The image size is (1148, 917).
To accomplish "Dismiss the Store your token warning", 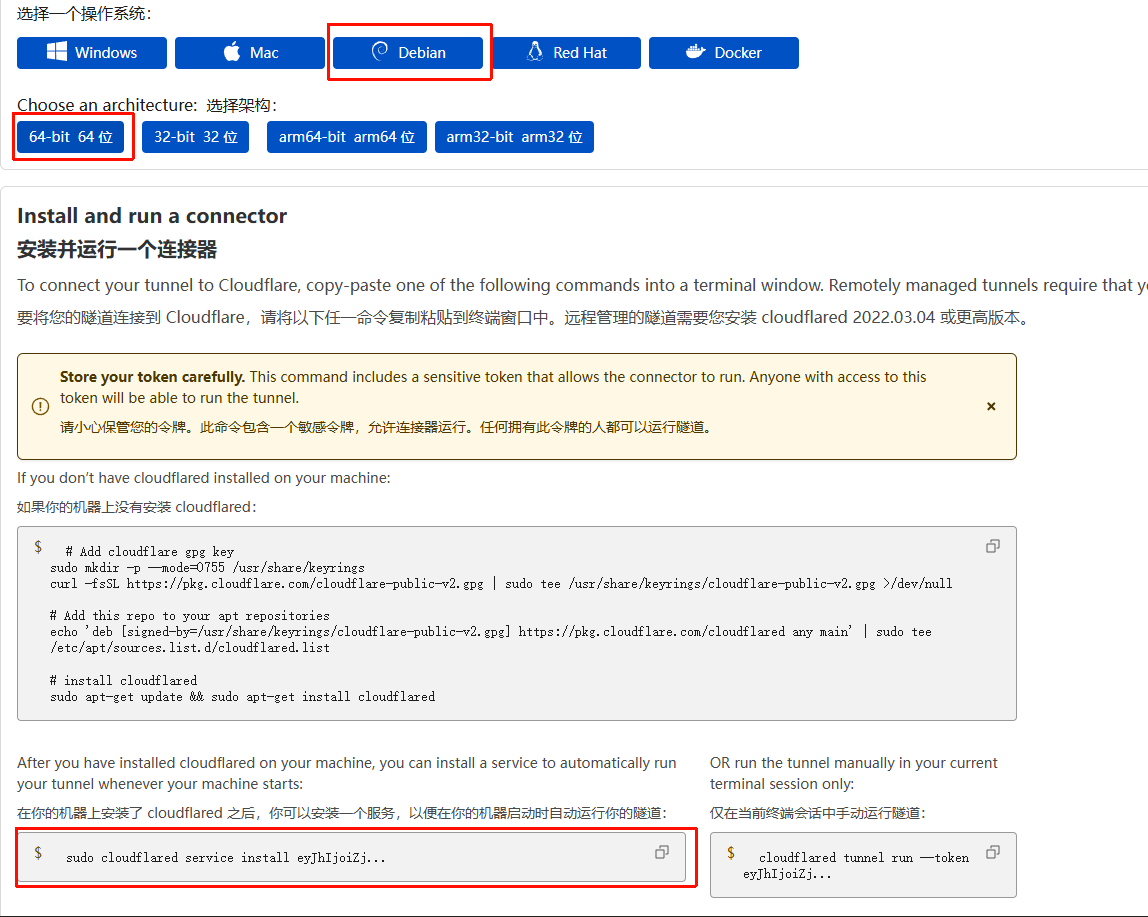I will 991,406.
